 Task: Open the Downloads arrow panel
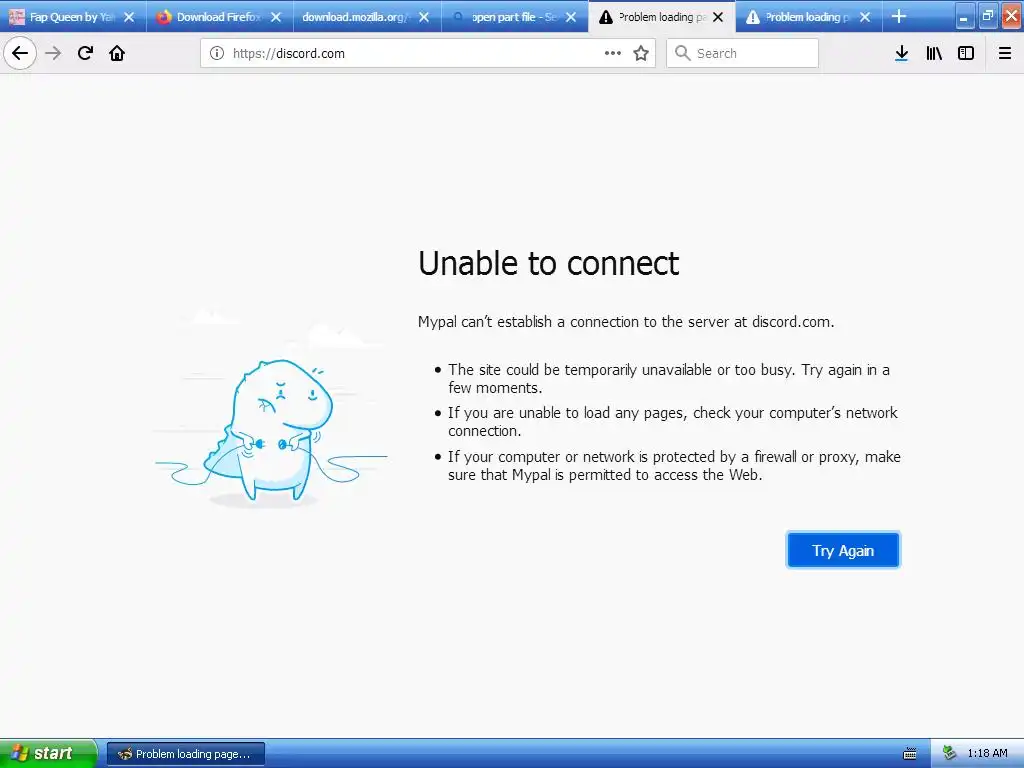[x=901, y=53]
